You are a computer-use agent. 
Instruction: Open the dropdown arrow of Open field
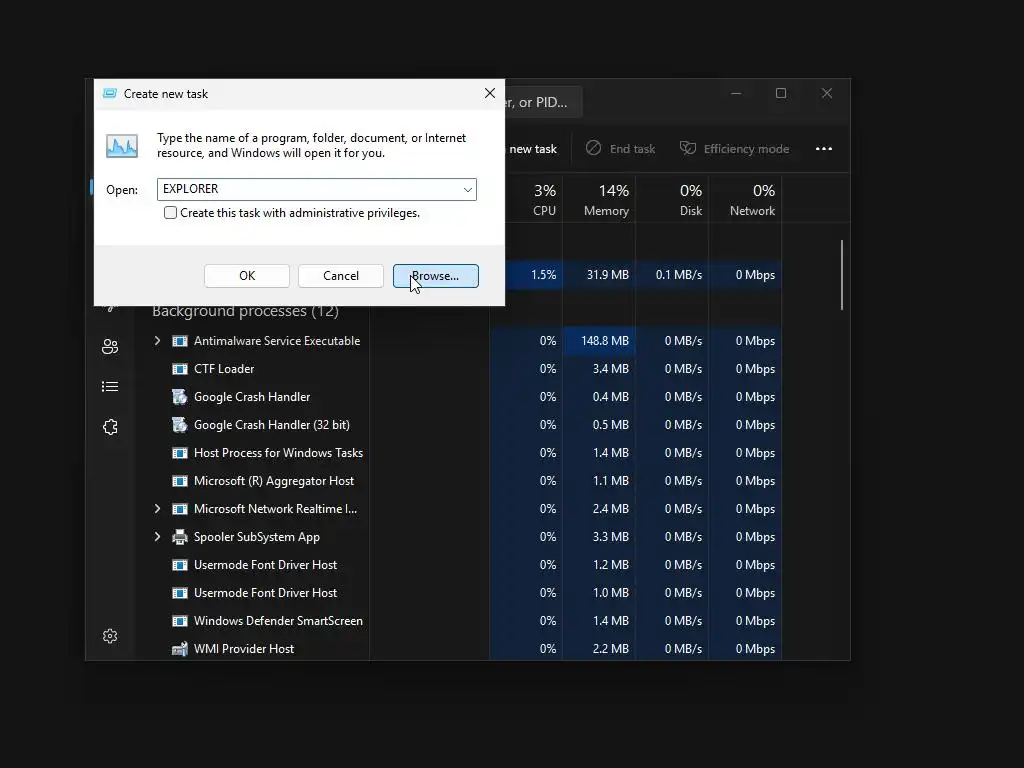(x=468, y=189)
